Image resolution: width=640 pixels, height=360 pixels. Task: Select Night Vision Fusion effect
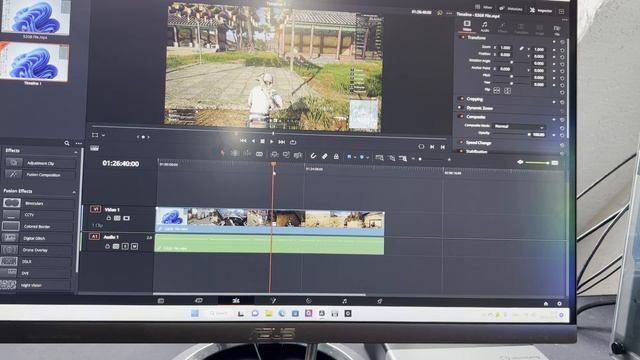point(36,285)
